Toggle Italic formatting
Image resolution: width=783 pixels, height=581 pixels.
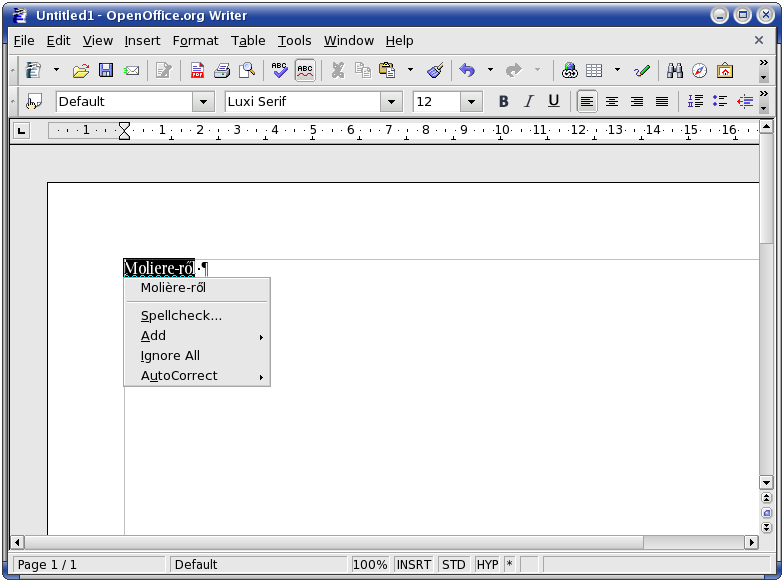tap(528, 101)
